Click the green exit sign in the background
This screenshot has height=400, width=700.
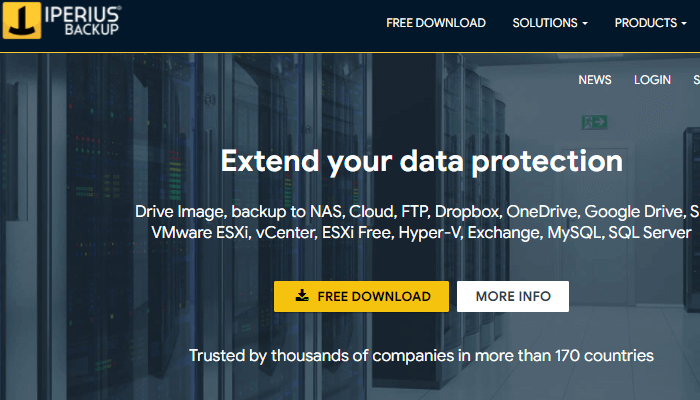click(x=595, y=121)
